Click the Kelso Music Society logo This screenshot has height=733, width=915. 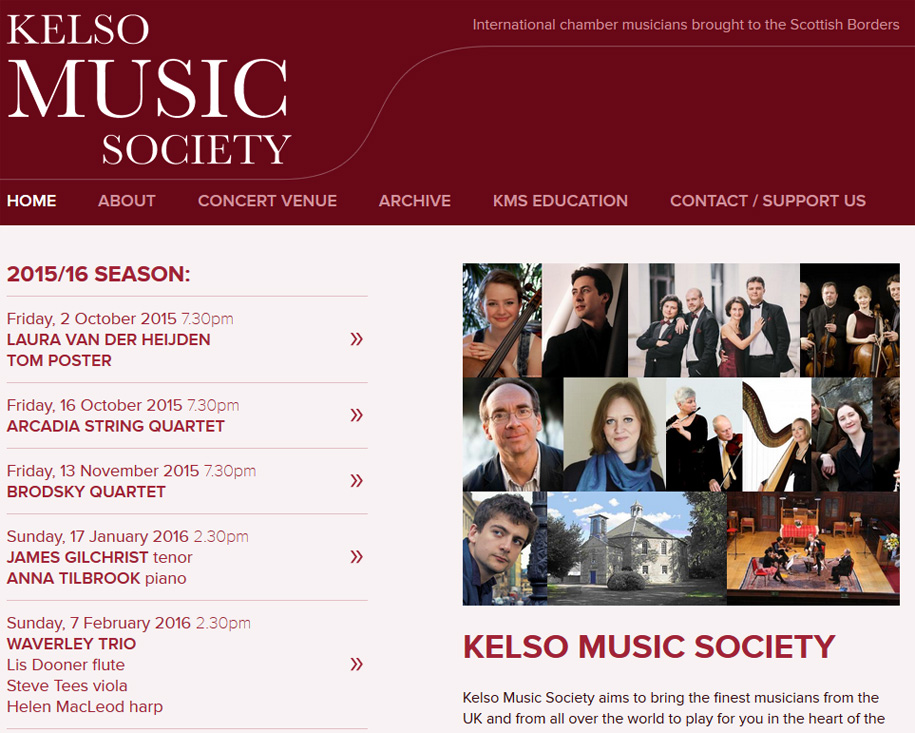[x=149, y=89]
